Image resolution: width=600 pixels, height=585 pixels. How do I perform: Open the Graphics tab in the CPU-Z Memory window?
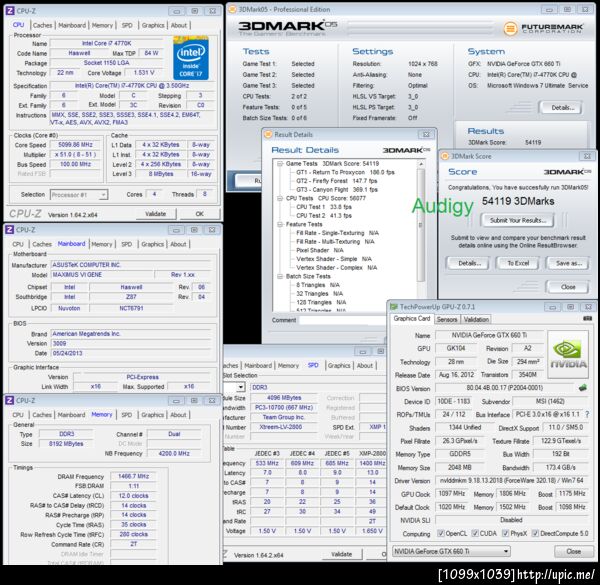(x=153, y=415)
